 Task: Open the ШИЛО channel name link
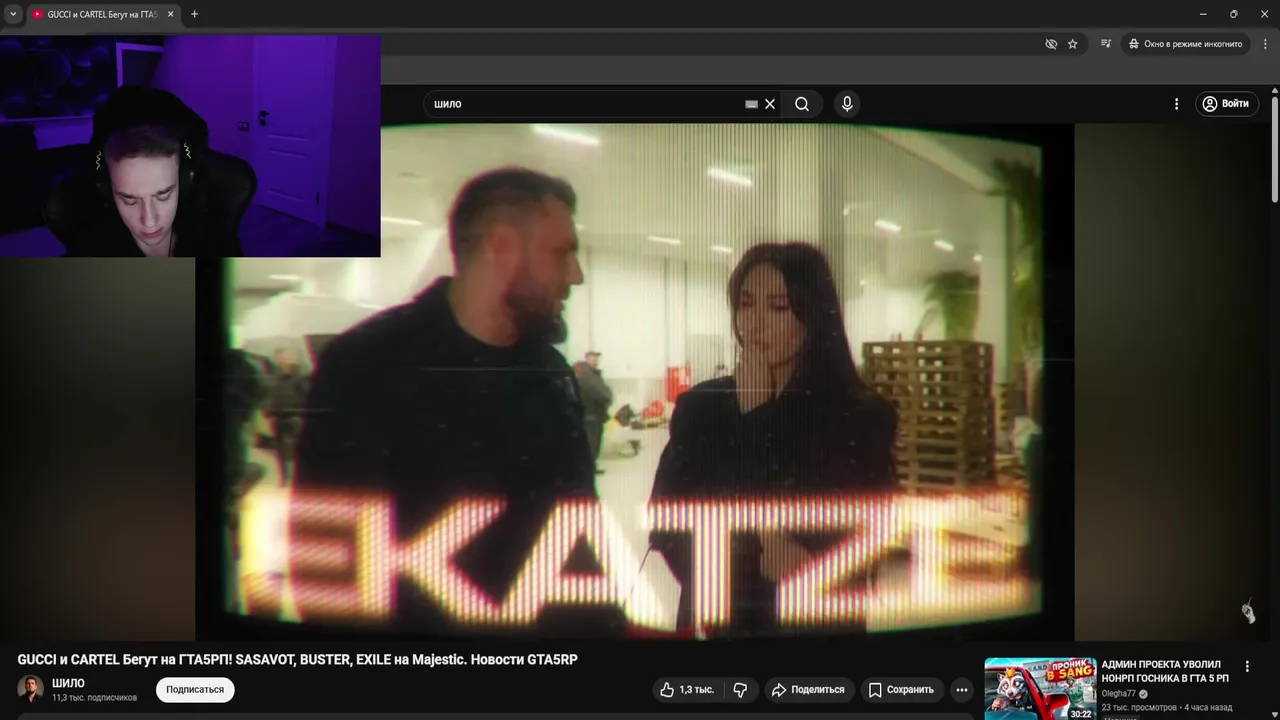(x=68, y=683)
